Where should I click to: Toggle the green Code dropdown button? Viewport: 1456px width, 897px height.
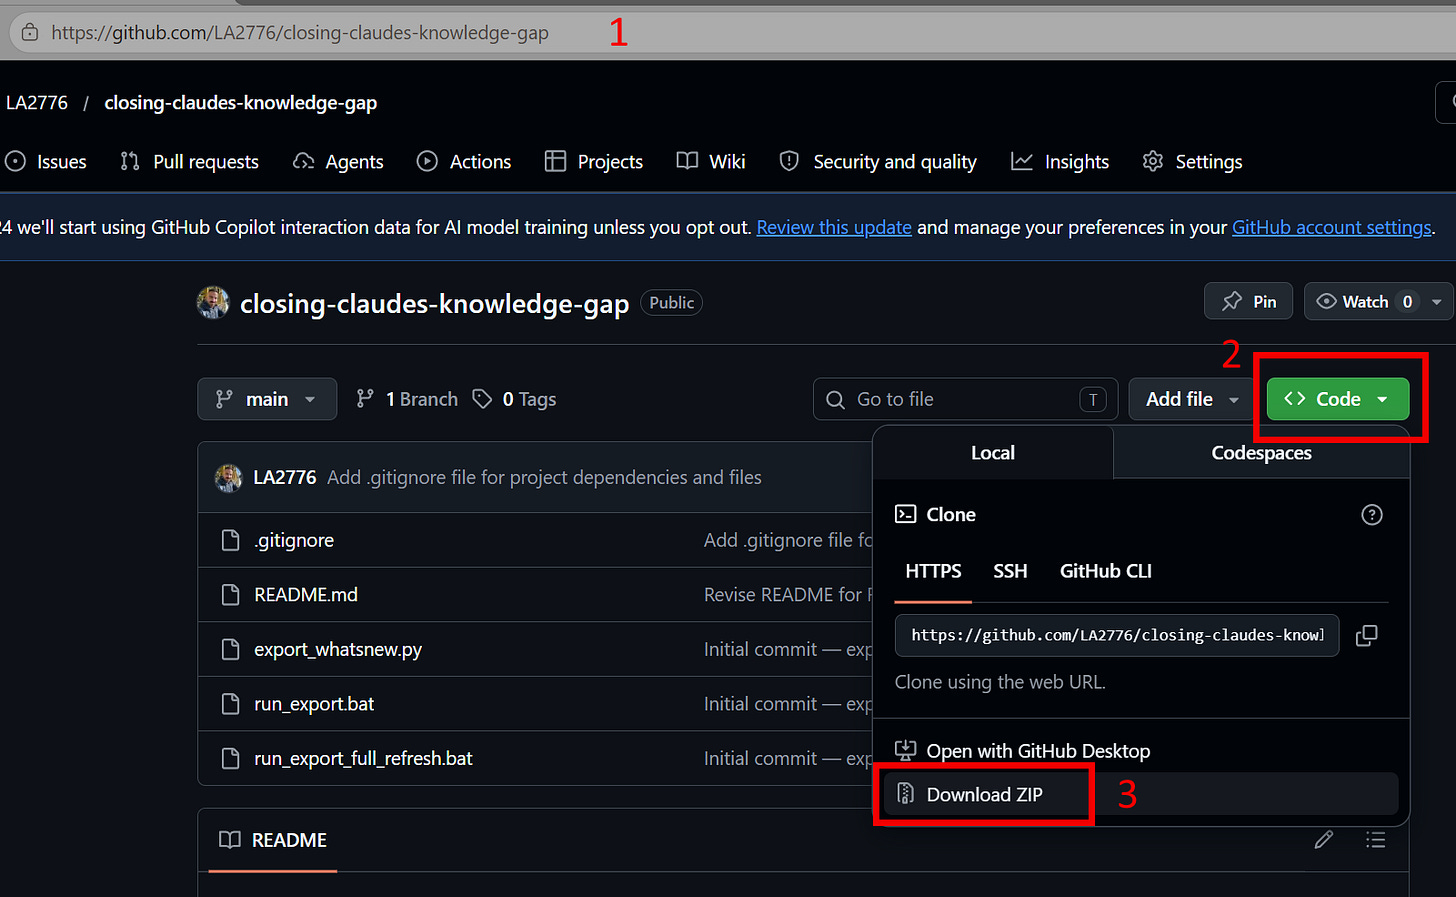click(1338, 399)
